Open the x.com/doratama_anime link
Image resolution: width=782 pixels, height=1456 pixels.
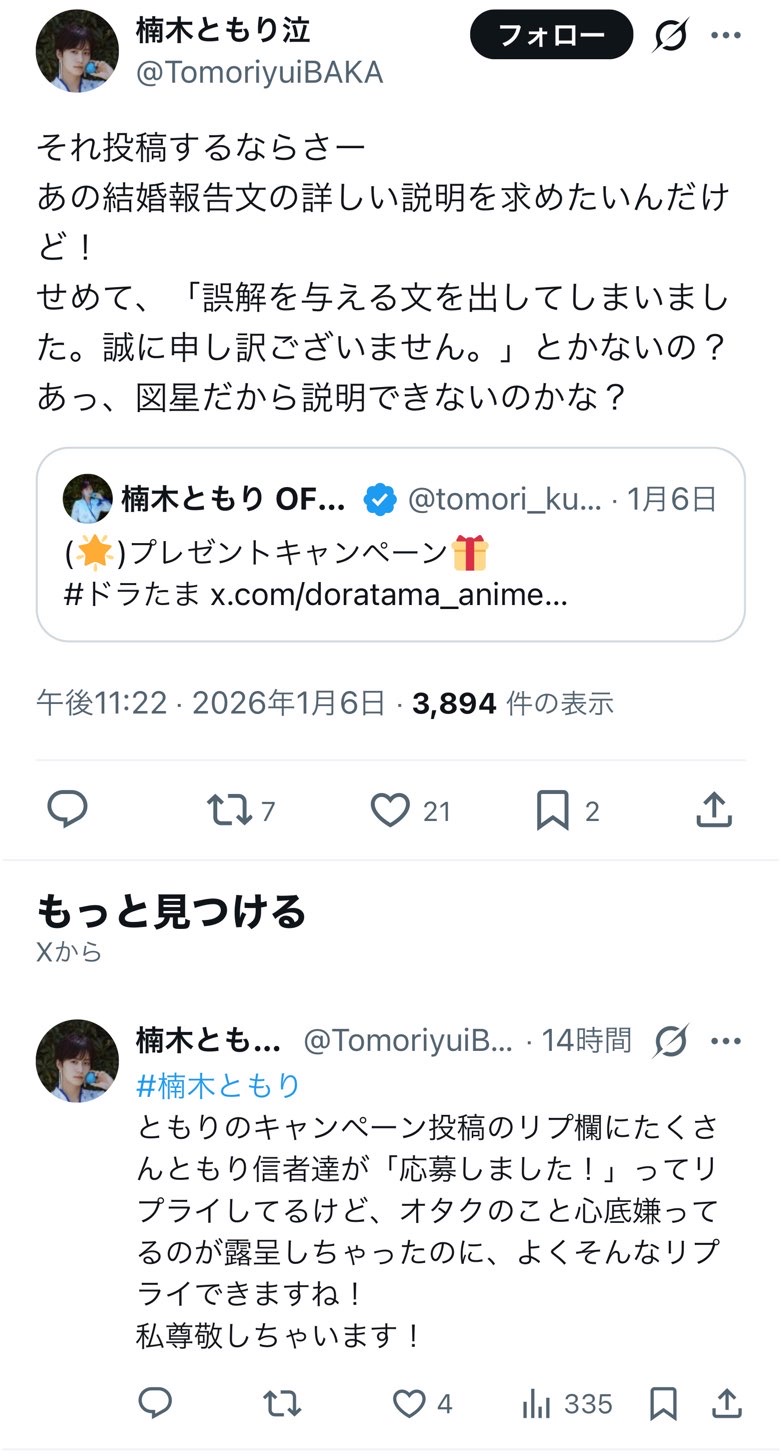[x=389, y=595]
